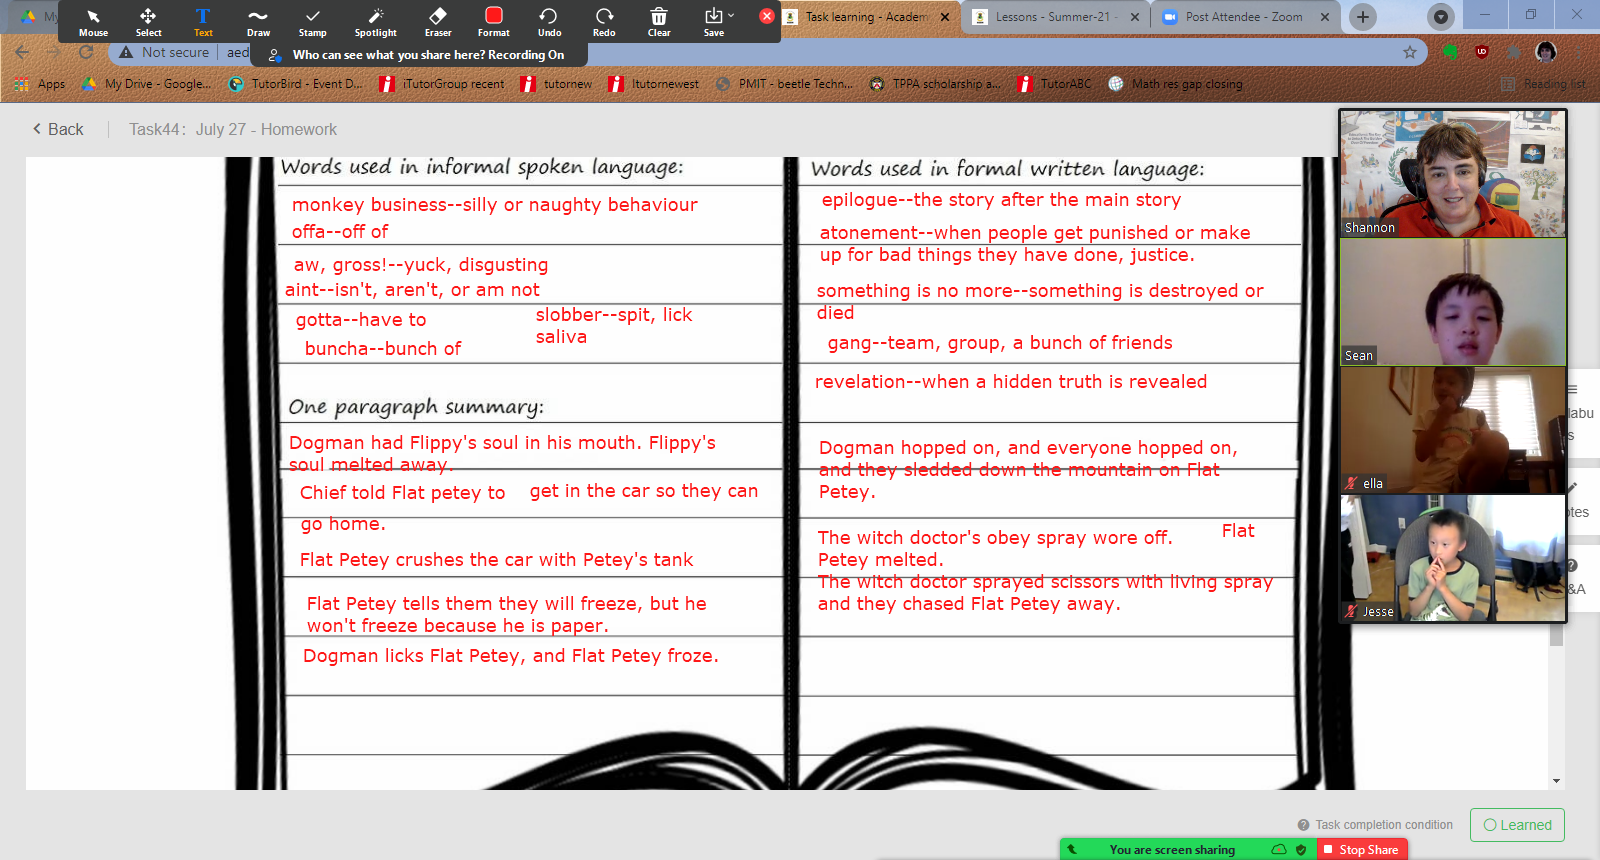Image resolution: width=1600 pixels, height=860 pixels.
Task: Choose the Select annotation tool
Action: point(148,22)
